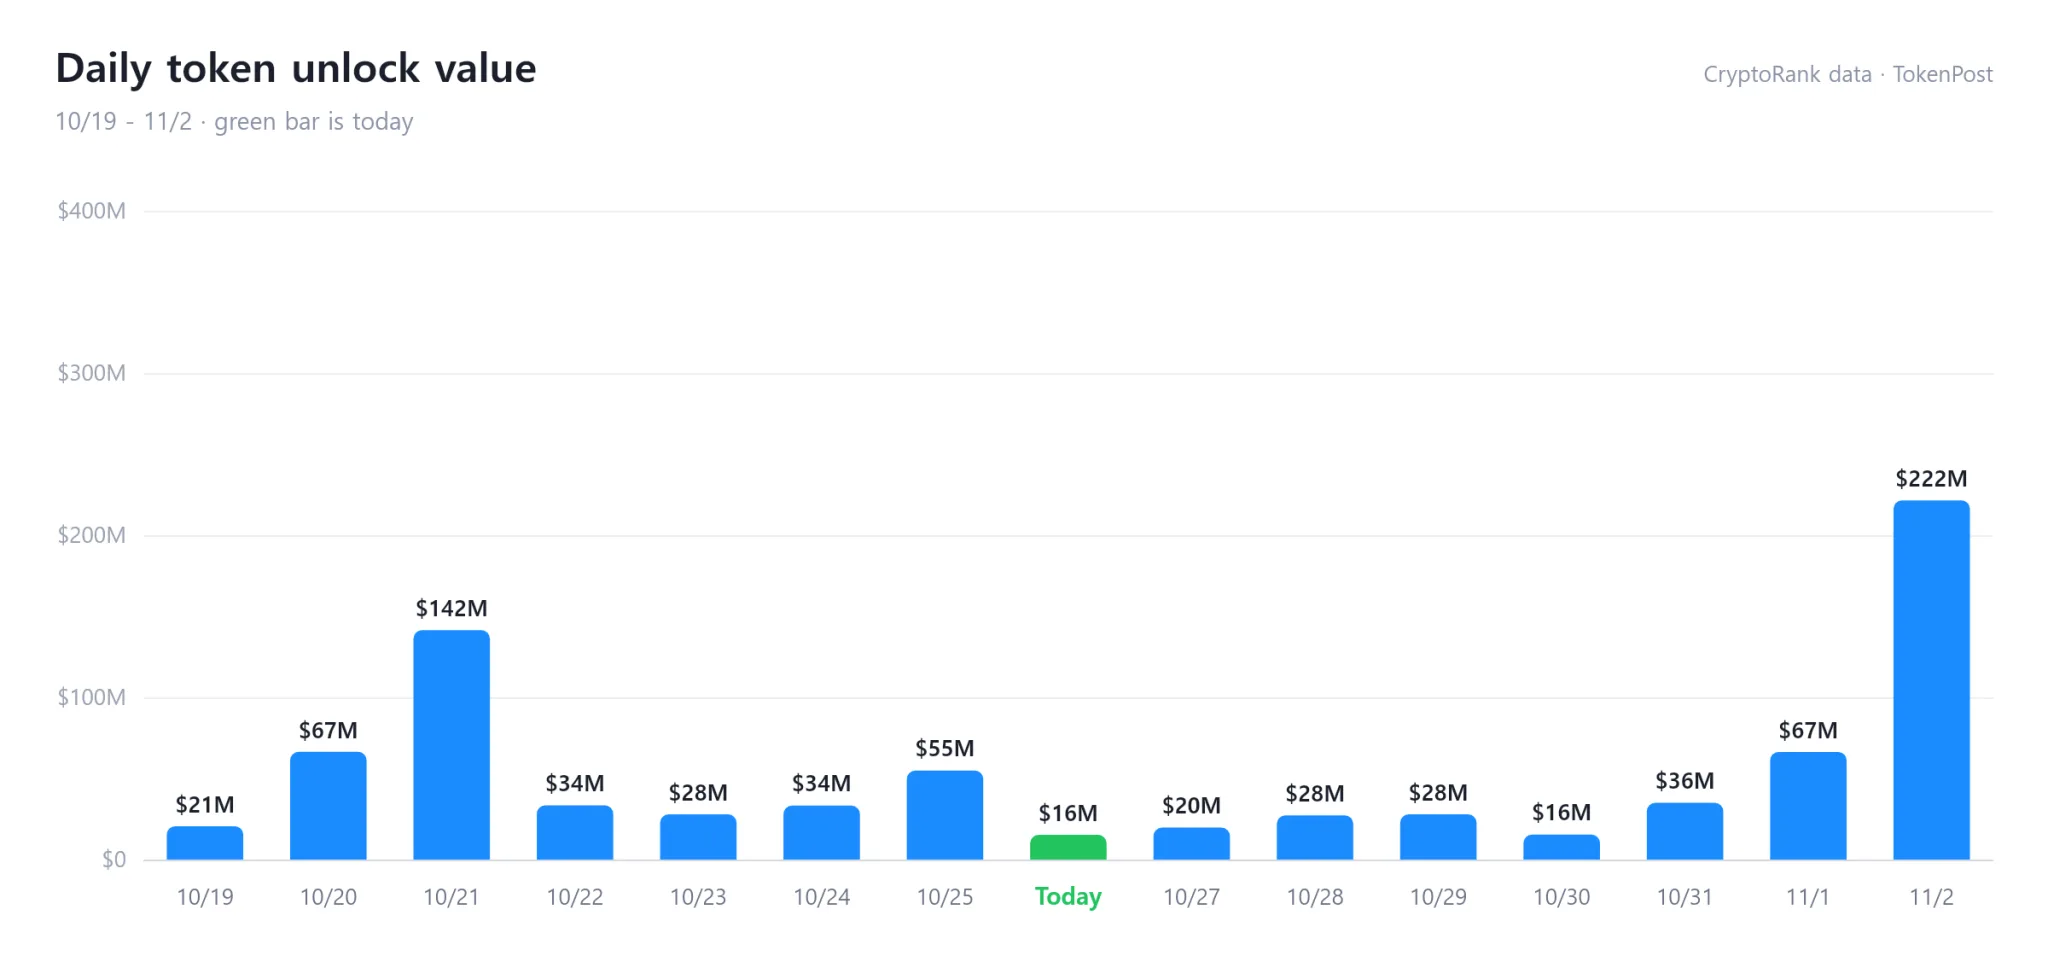Select the bar for 10/28
2048x956 pixels.
(1315, 838)
